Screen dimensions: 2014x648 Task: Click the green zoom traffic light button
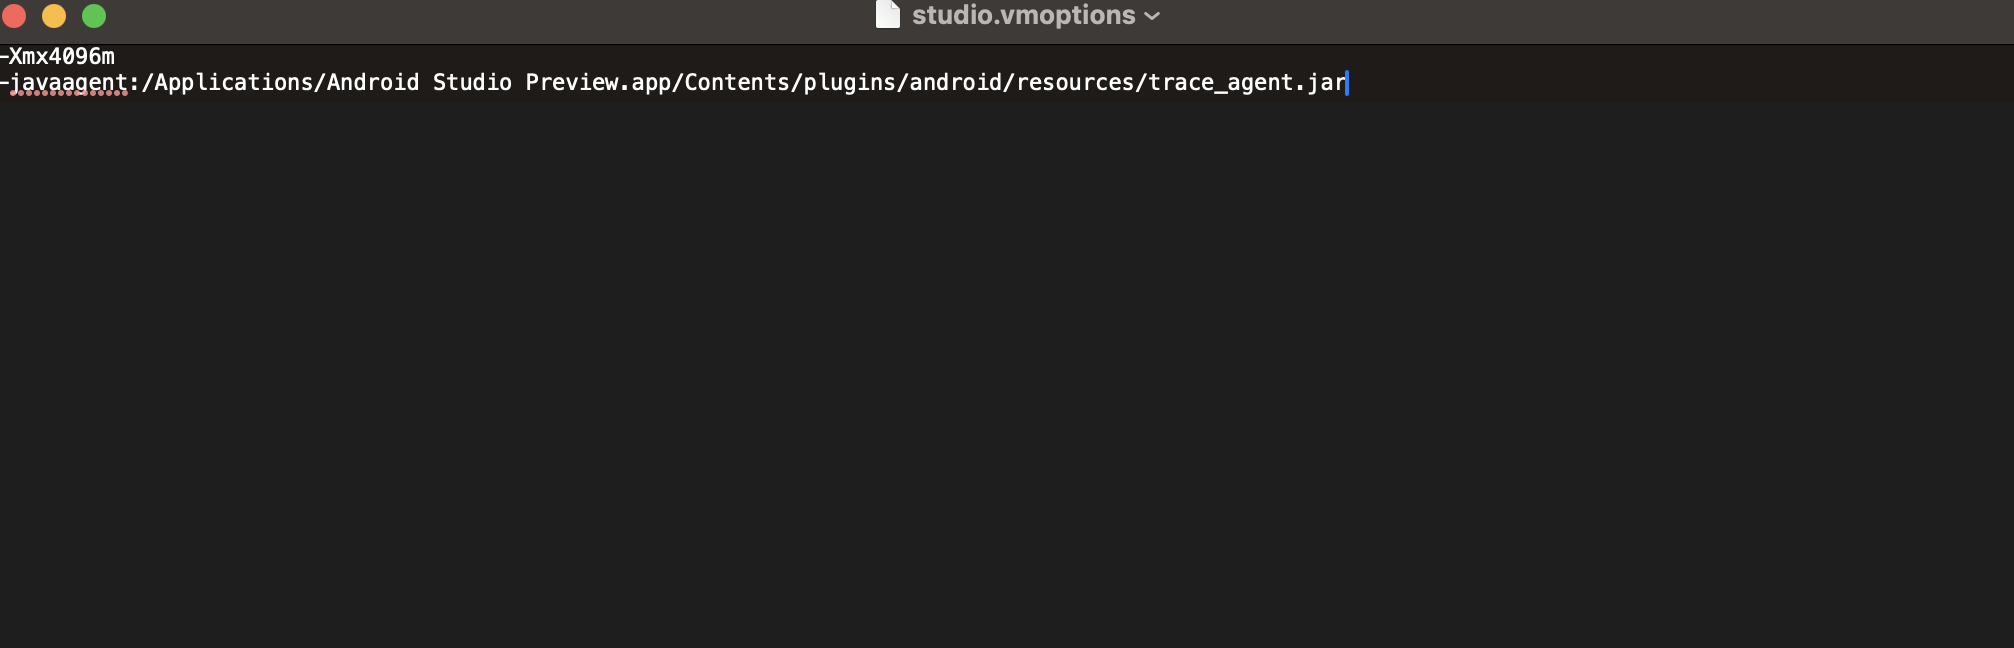pyautogui.click(x=94, y=15)
